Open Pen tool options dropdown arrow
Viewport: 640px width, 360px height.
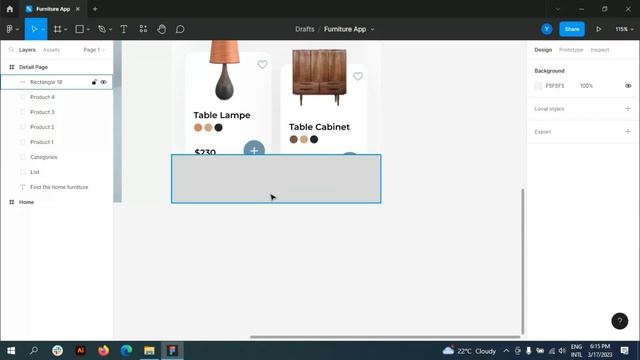coord(110,29)
